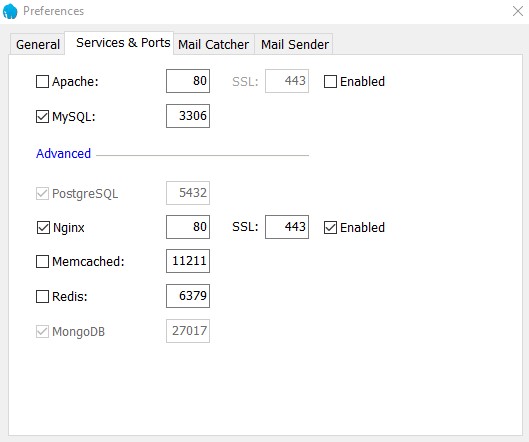Select the Services & Ports tab
This screenshot has width=529, height=442.
point(123,43)
